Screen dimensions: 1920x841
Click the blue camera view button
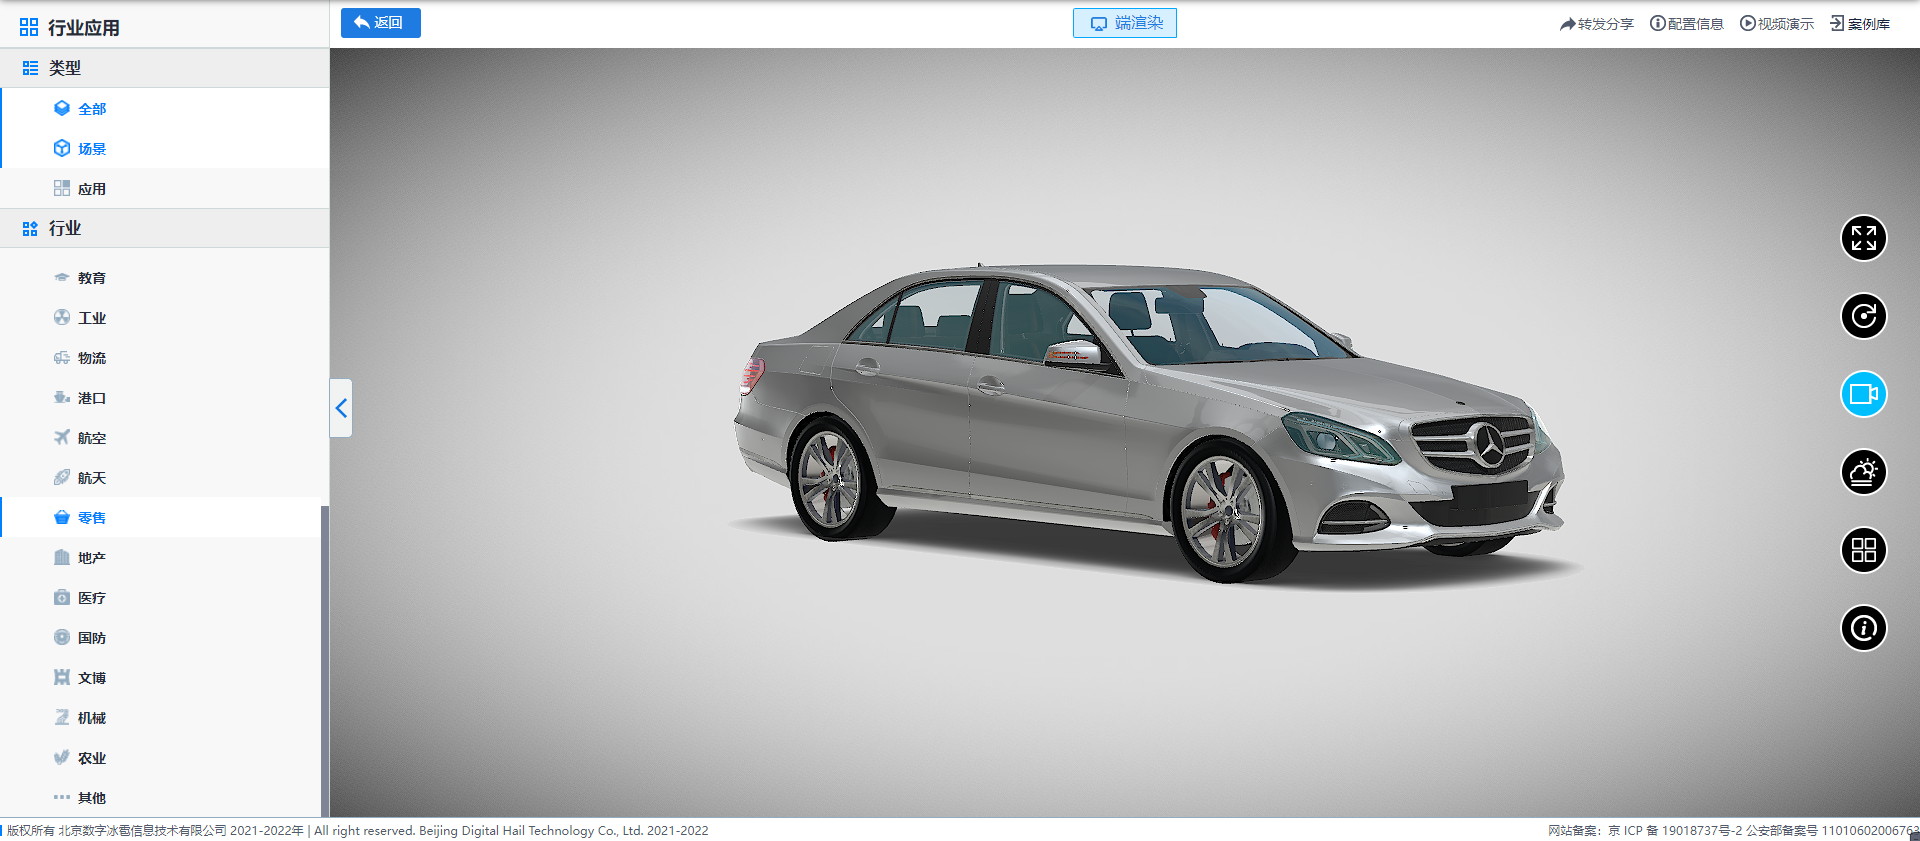pos(1863,394)
